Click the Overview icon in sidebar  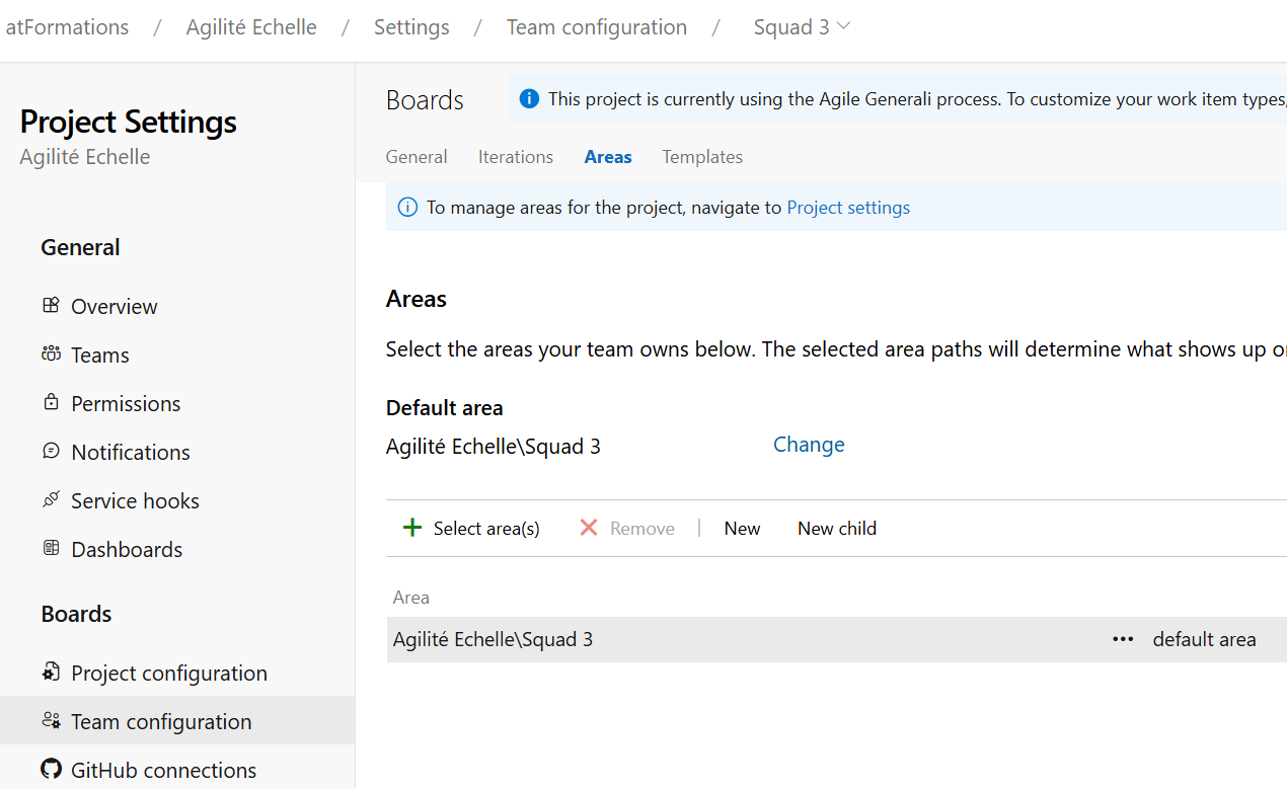[x=51, y=305]
